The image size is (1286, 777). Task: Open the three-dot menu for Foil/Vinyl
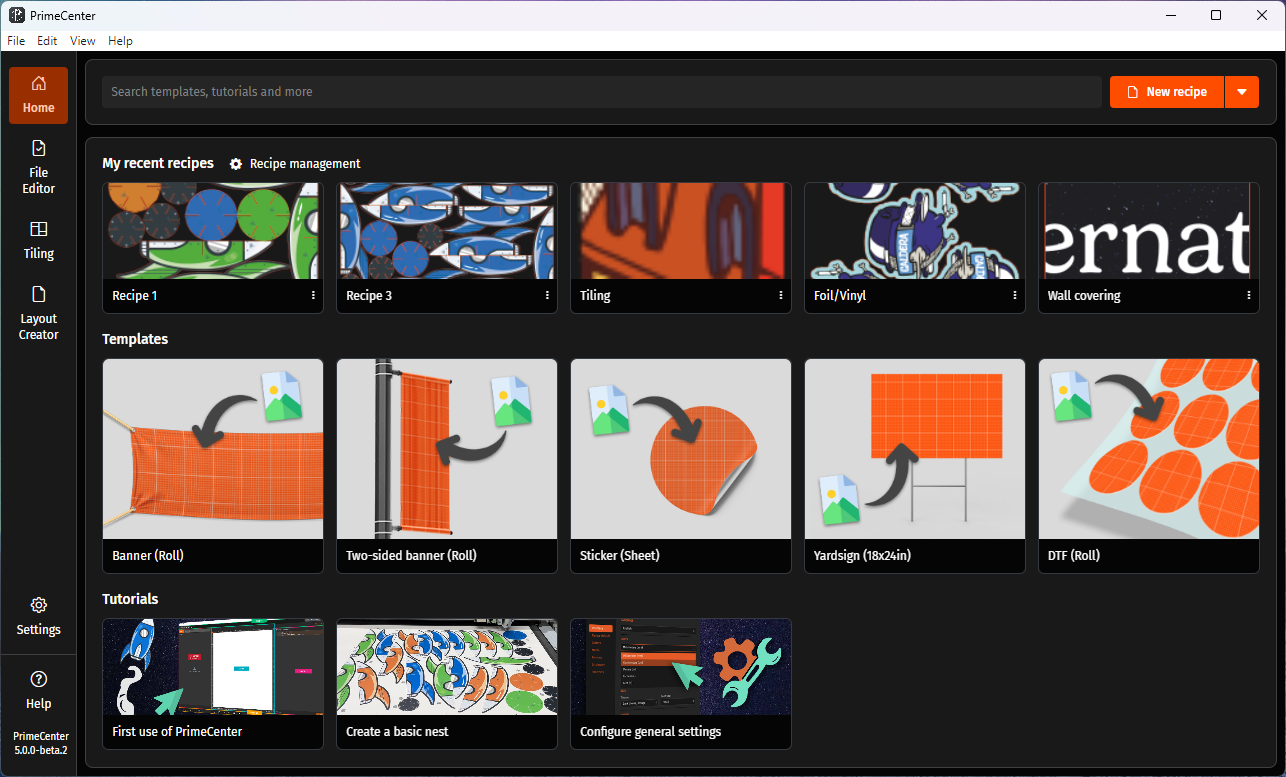pos(1015,296)
